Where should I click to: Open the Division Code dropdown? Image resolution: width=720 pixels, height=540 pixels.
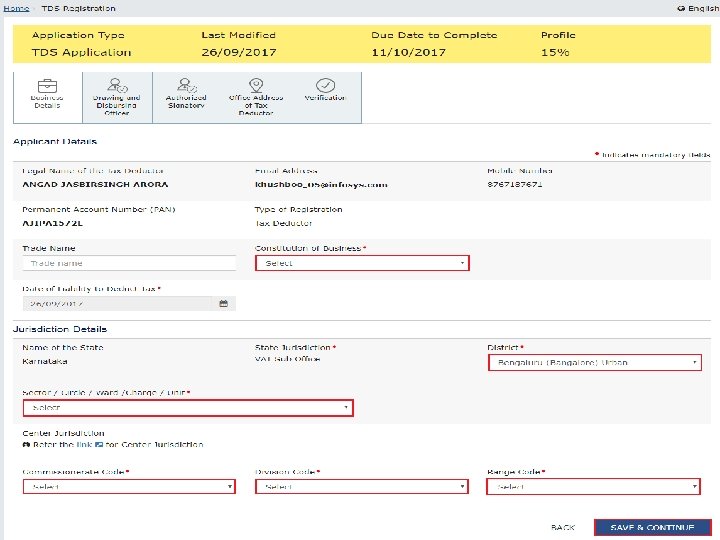tap(362, 487)
